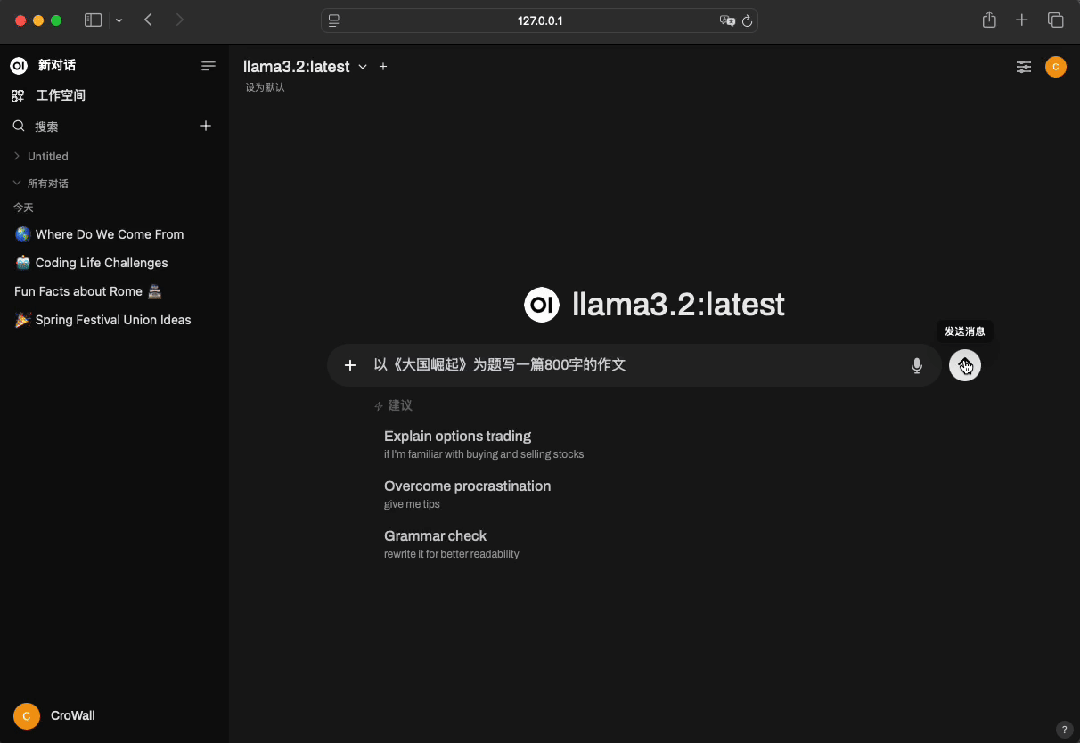Viewport: 1080px width, 743px height.
Task: Open a new Safari tab
Action: click(x=1021, y=20)
